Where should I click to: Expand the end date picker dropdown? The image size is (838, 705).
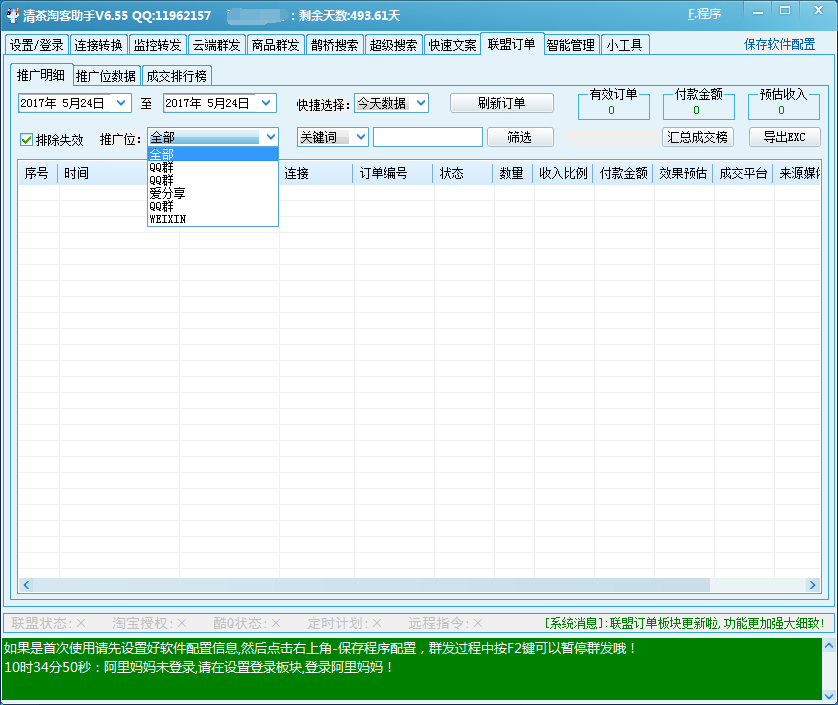click(x=266, y=103)
